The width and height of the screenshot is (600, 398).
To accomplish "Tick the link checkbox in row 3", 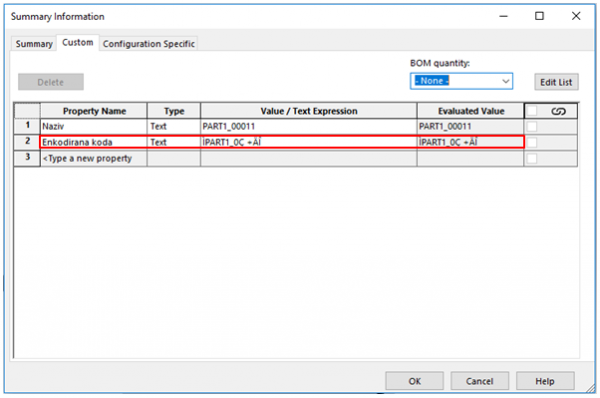I will [x=532, y=158].
